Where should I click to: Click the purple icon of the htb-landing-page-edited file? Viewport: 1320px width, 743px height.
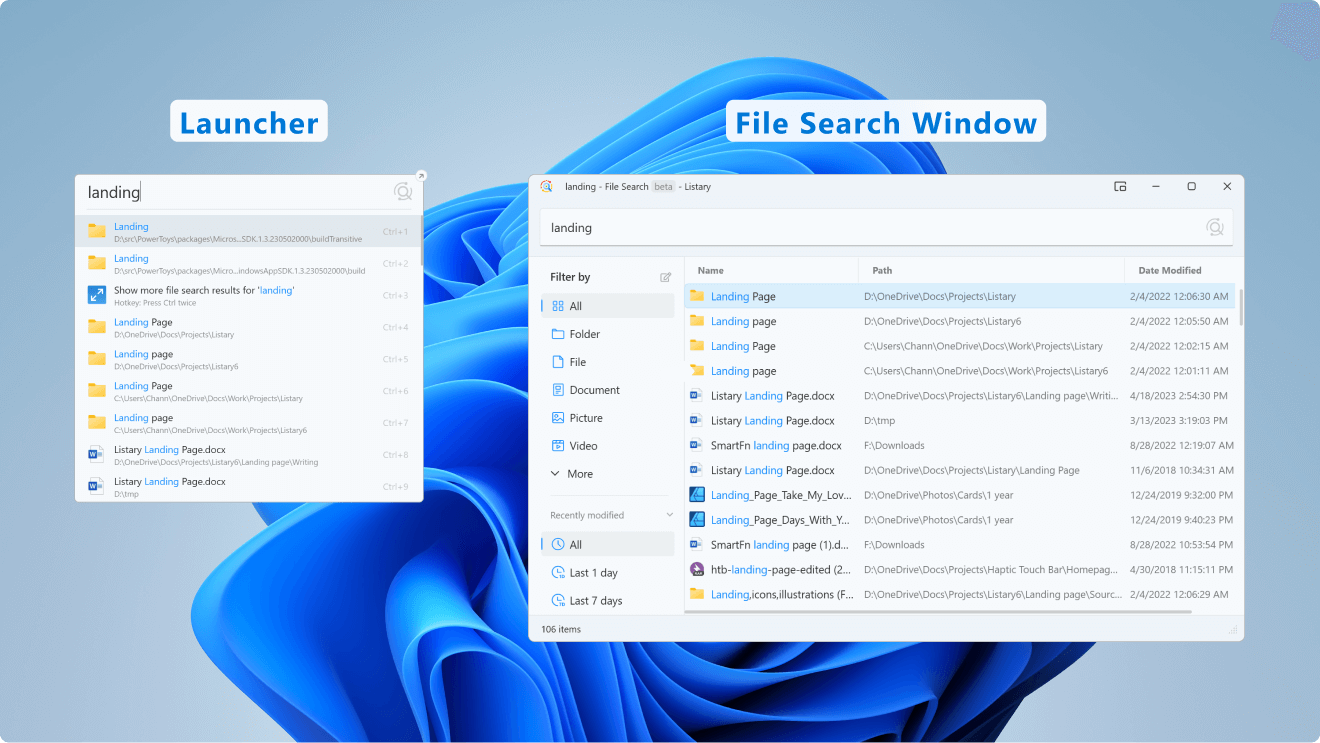pyautogui.click(x=697, y=570)
